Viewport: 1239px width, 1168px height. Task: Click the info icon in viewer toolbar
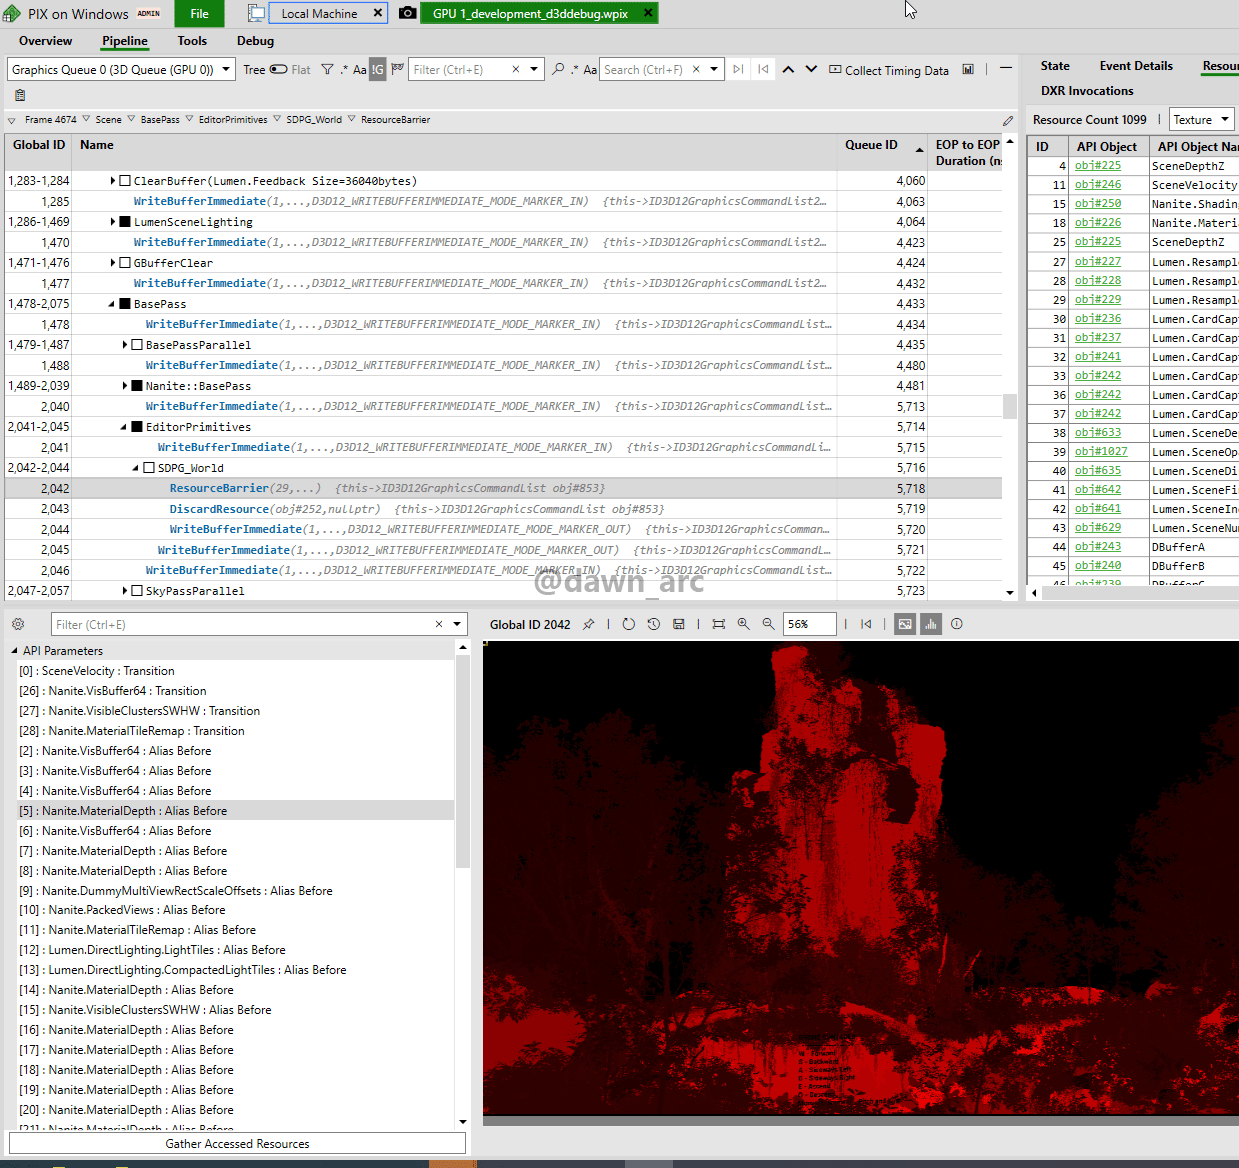point(957,624)
